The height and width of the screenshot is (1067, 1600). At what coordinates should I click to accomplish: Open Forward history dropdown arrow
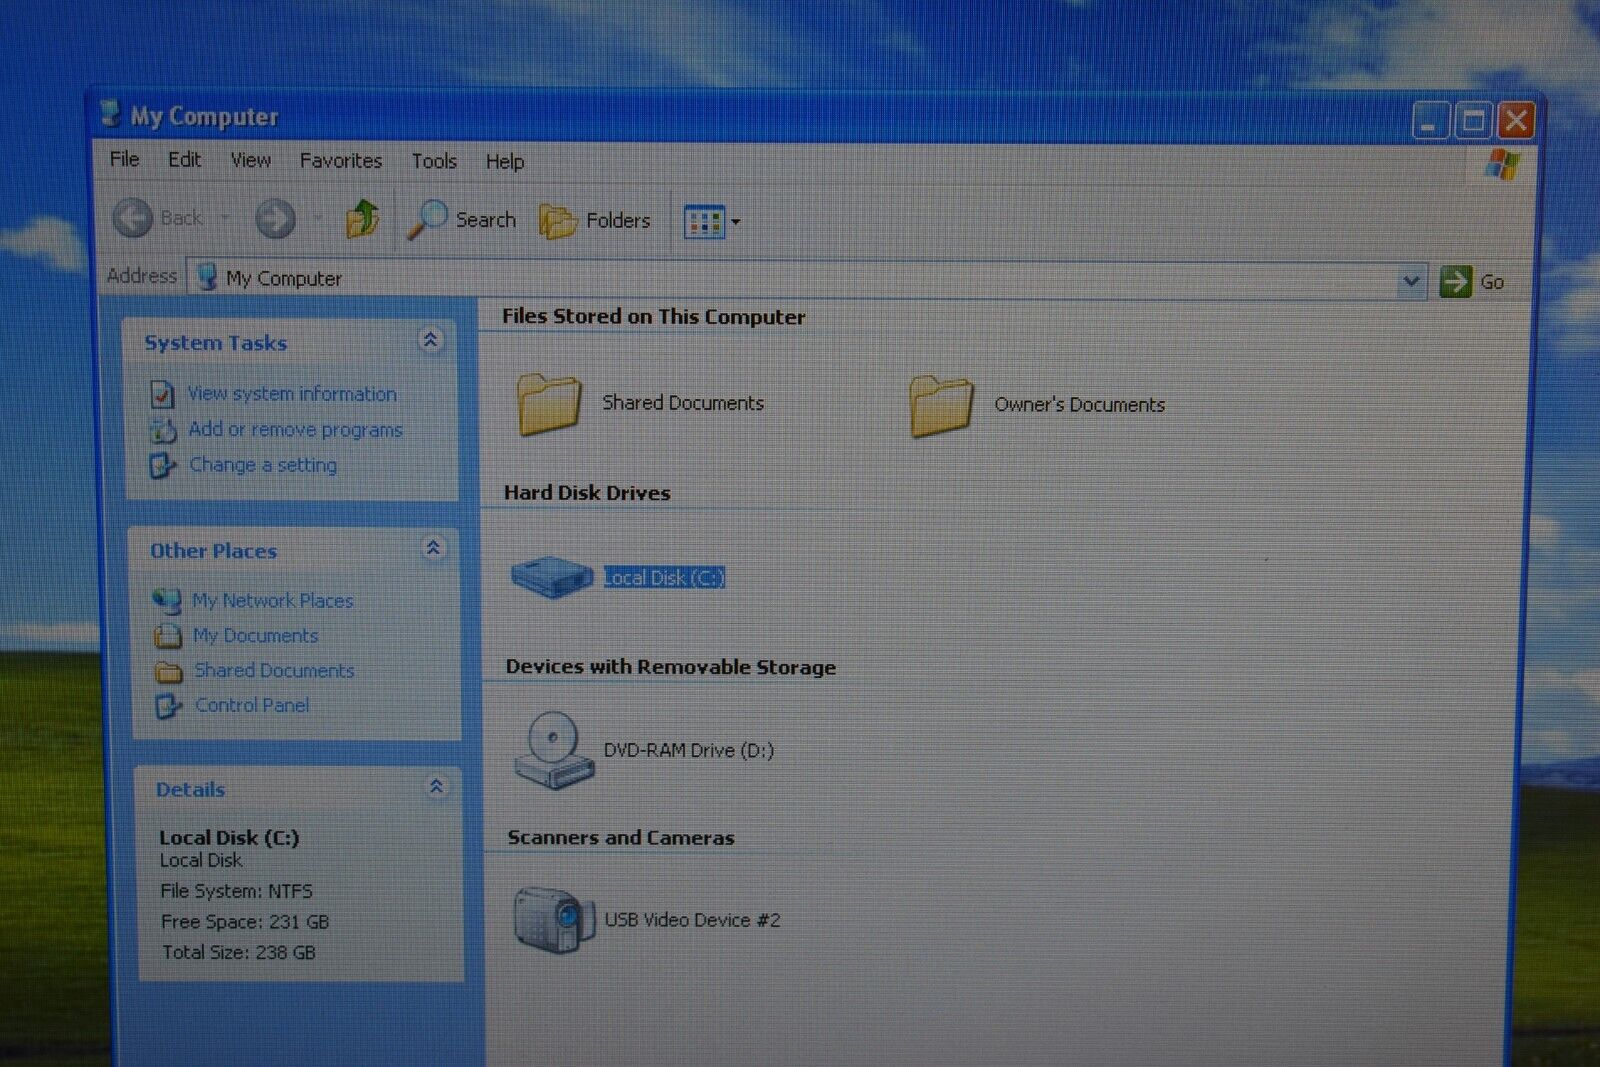pyautogui.click(x=317, y=218)
